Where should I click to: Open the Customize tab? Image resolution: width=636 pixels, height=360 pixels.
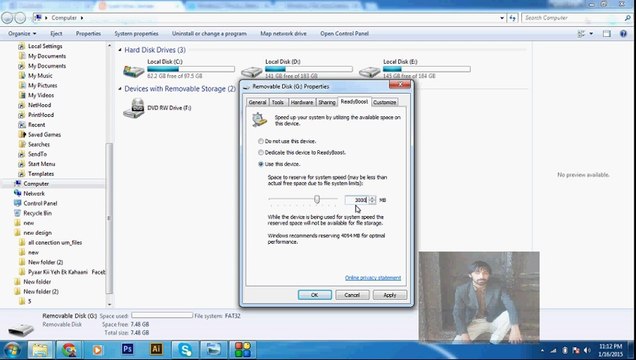385,102
